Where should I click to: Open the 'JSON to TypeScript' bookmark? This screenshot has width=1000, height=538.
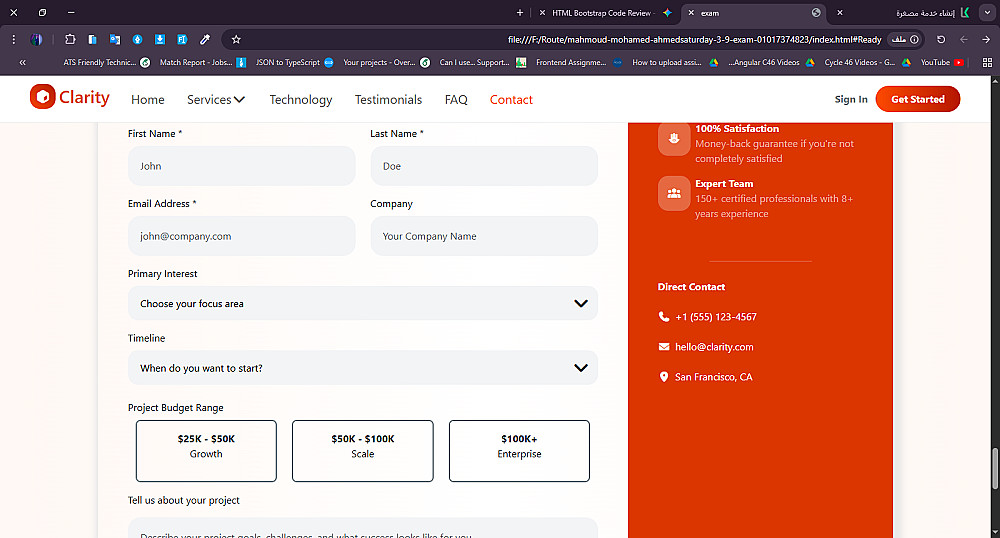coord(295,62)
